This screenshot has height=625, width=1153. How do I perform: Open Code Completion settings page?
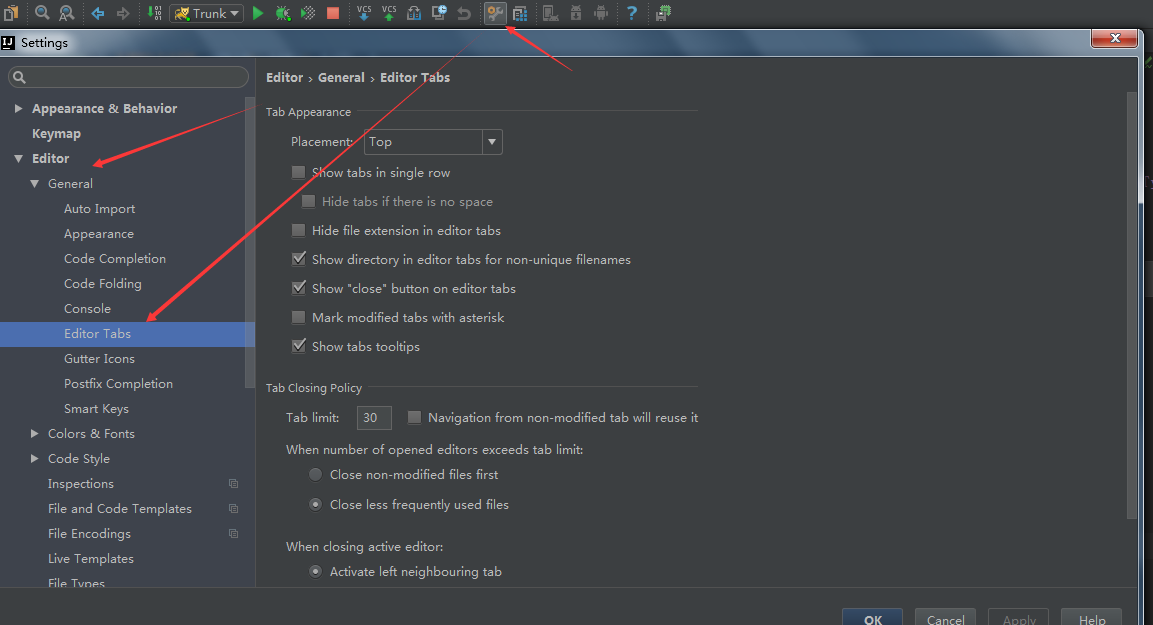pos(115,259)
